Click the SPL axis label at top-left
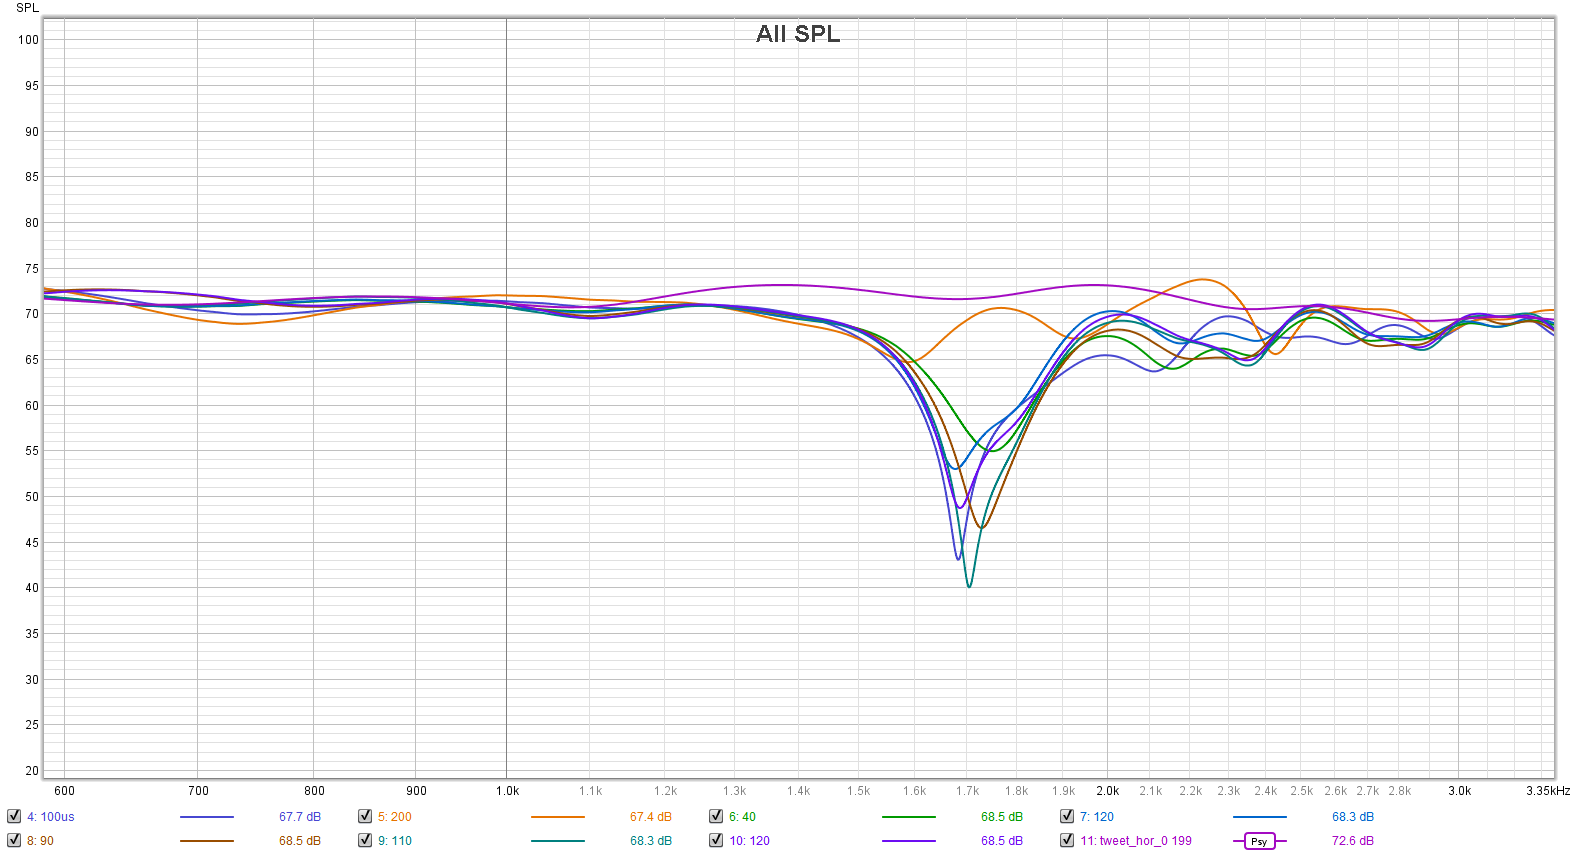The image size is (1576, 855). [27, 8]
